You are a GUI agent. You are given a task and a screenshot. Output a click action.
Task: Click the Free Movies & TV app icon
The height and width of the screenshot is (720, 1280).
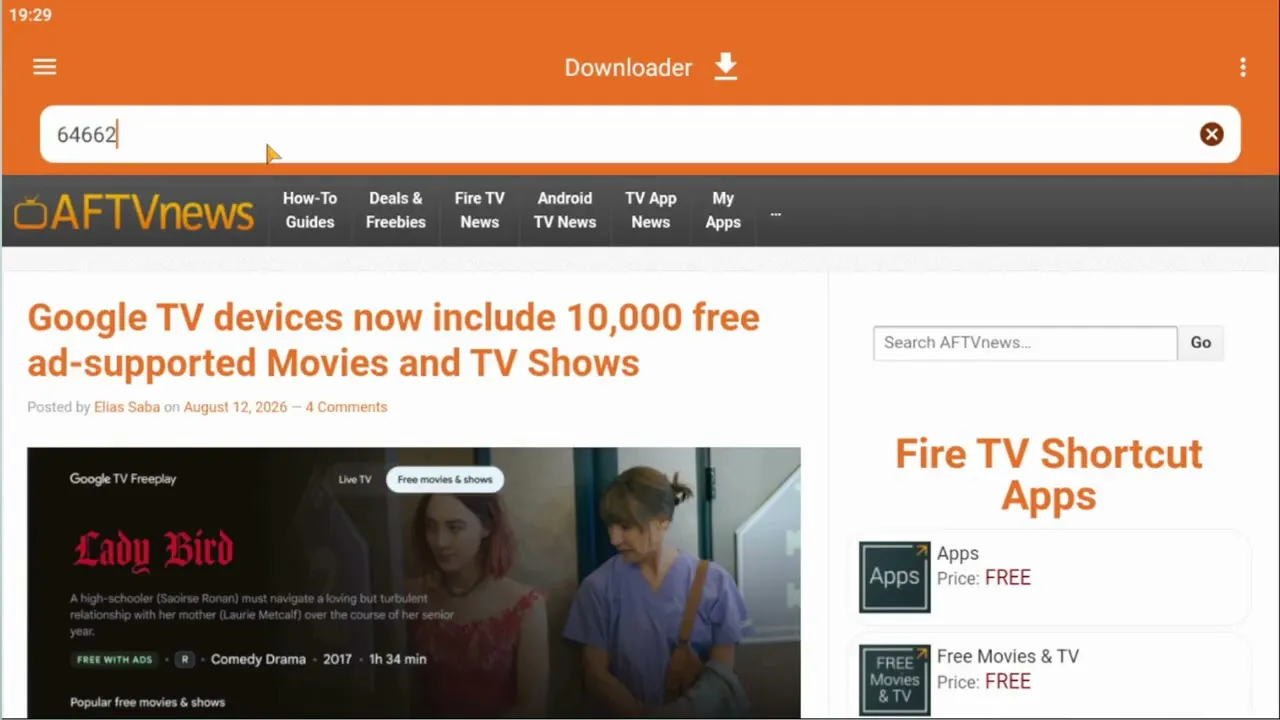point(895,680)
